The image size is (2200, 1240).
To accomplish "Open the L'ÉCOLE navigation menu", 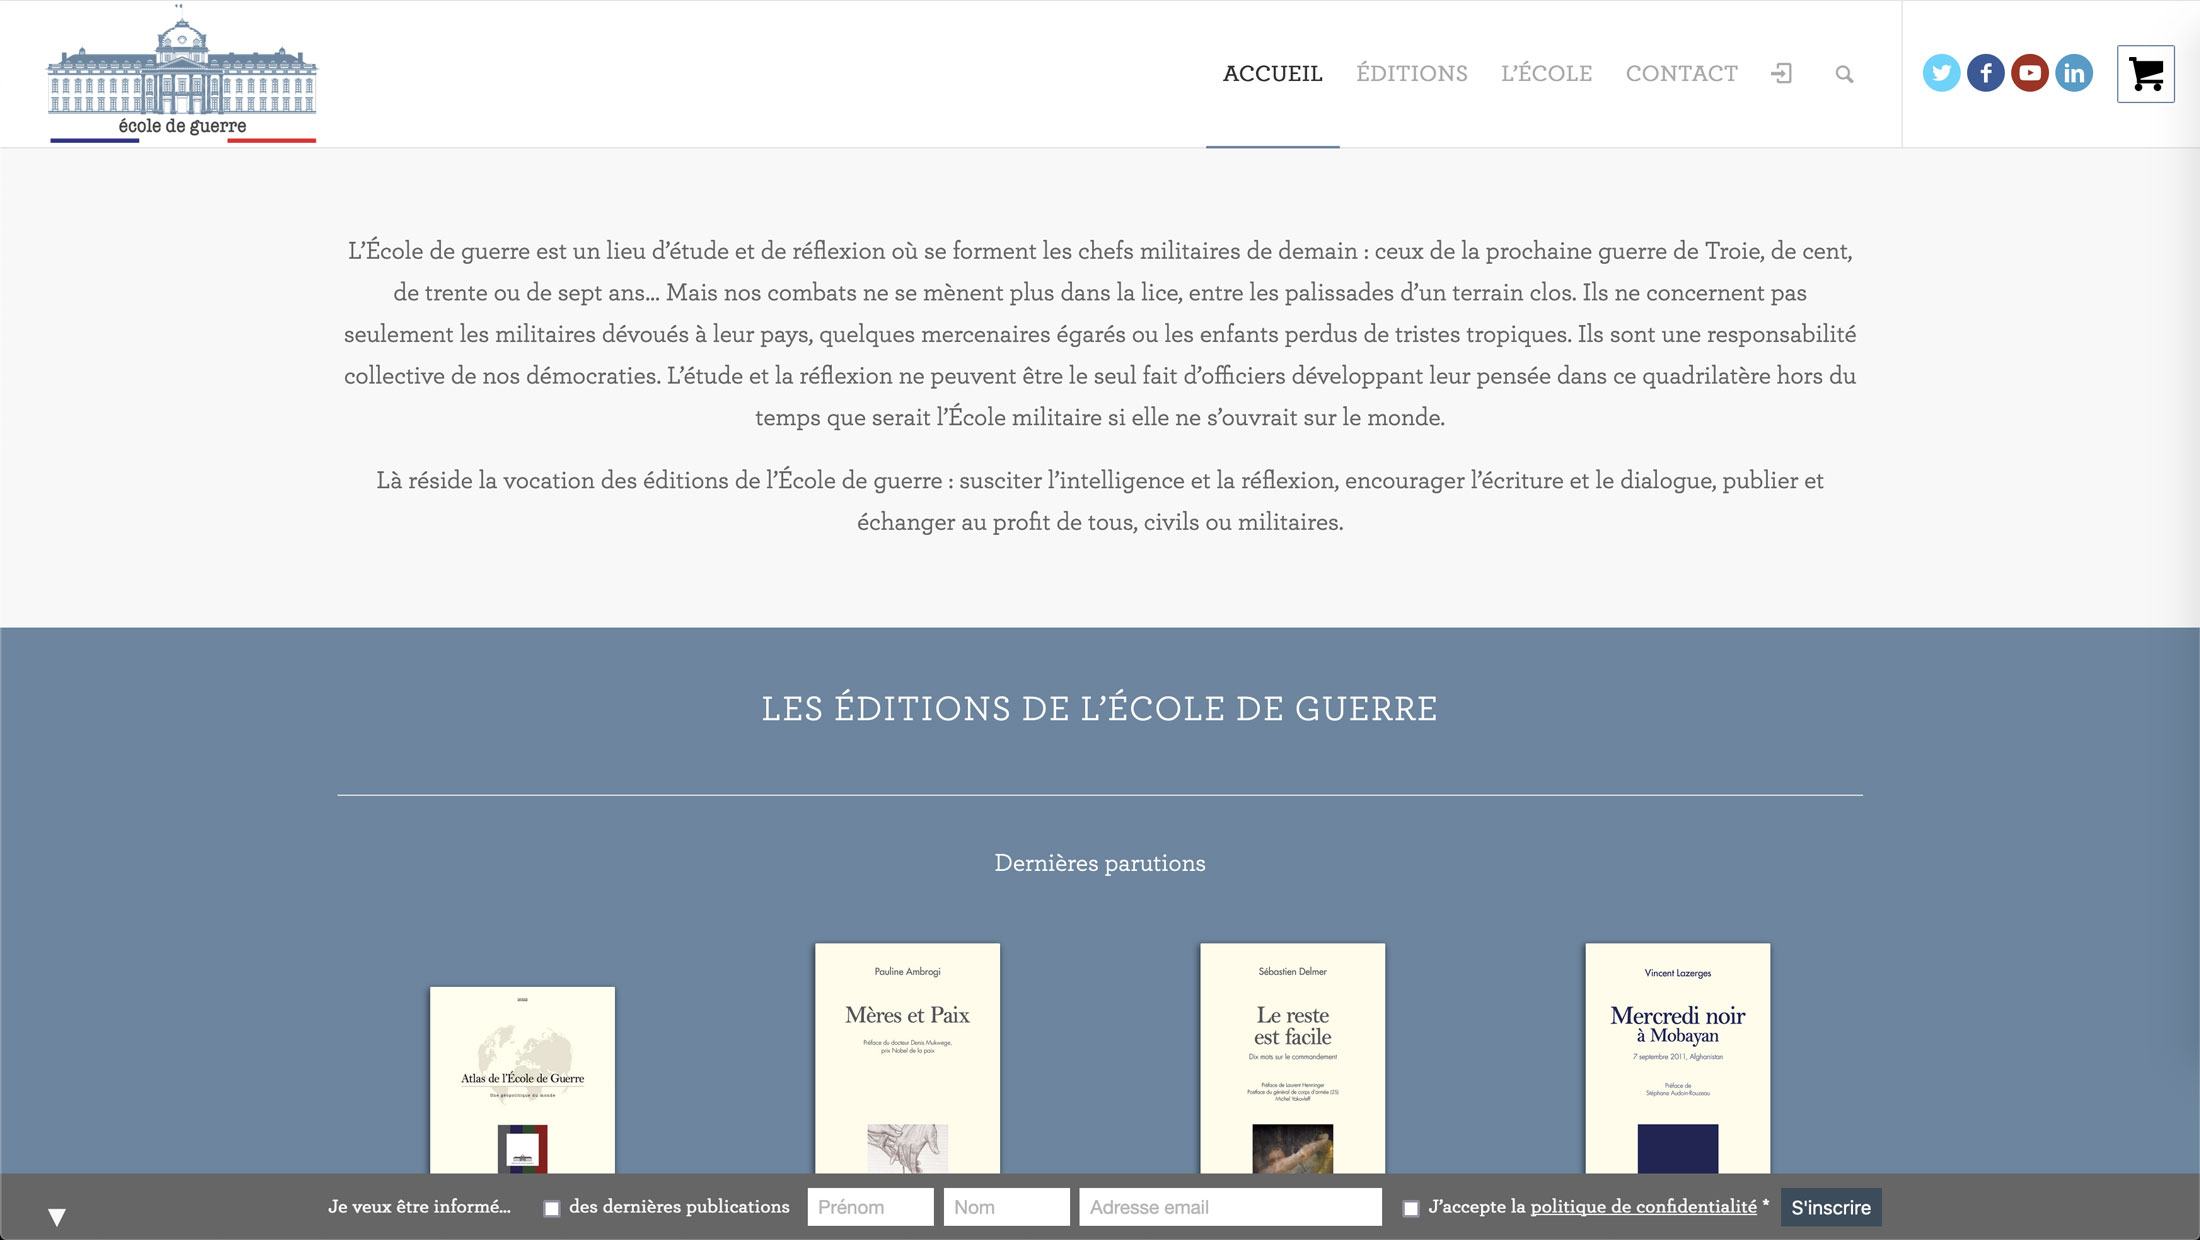I will (x=1546, y=72).
